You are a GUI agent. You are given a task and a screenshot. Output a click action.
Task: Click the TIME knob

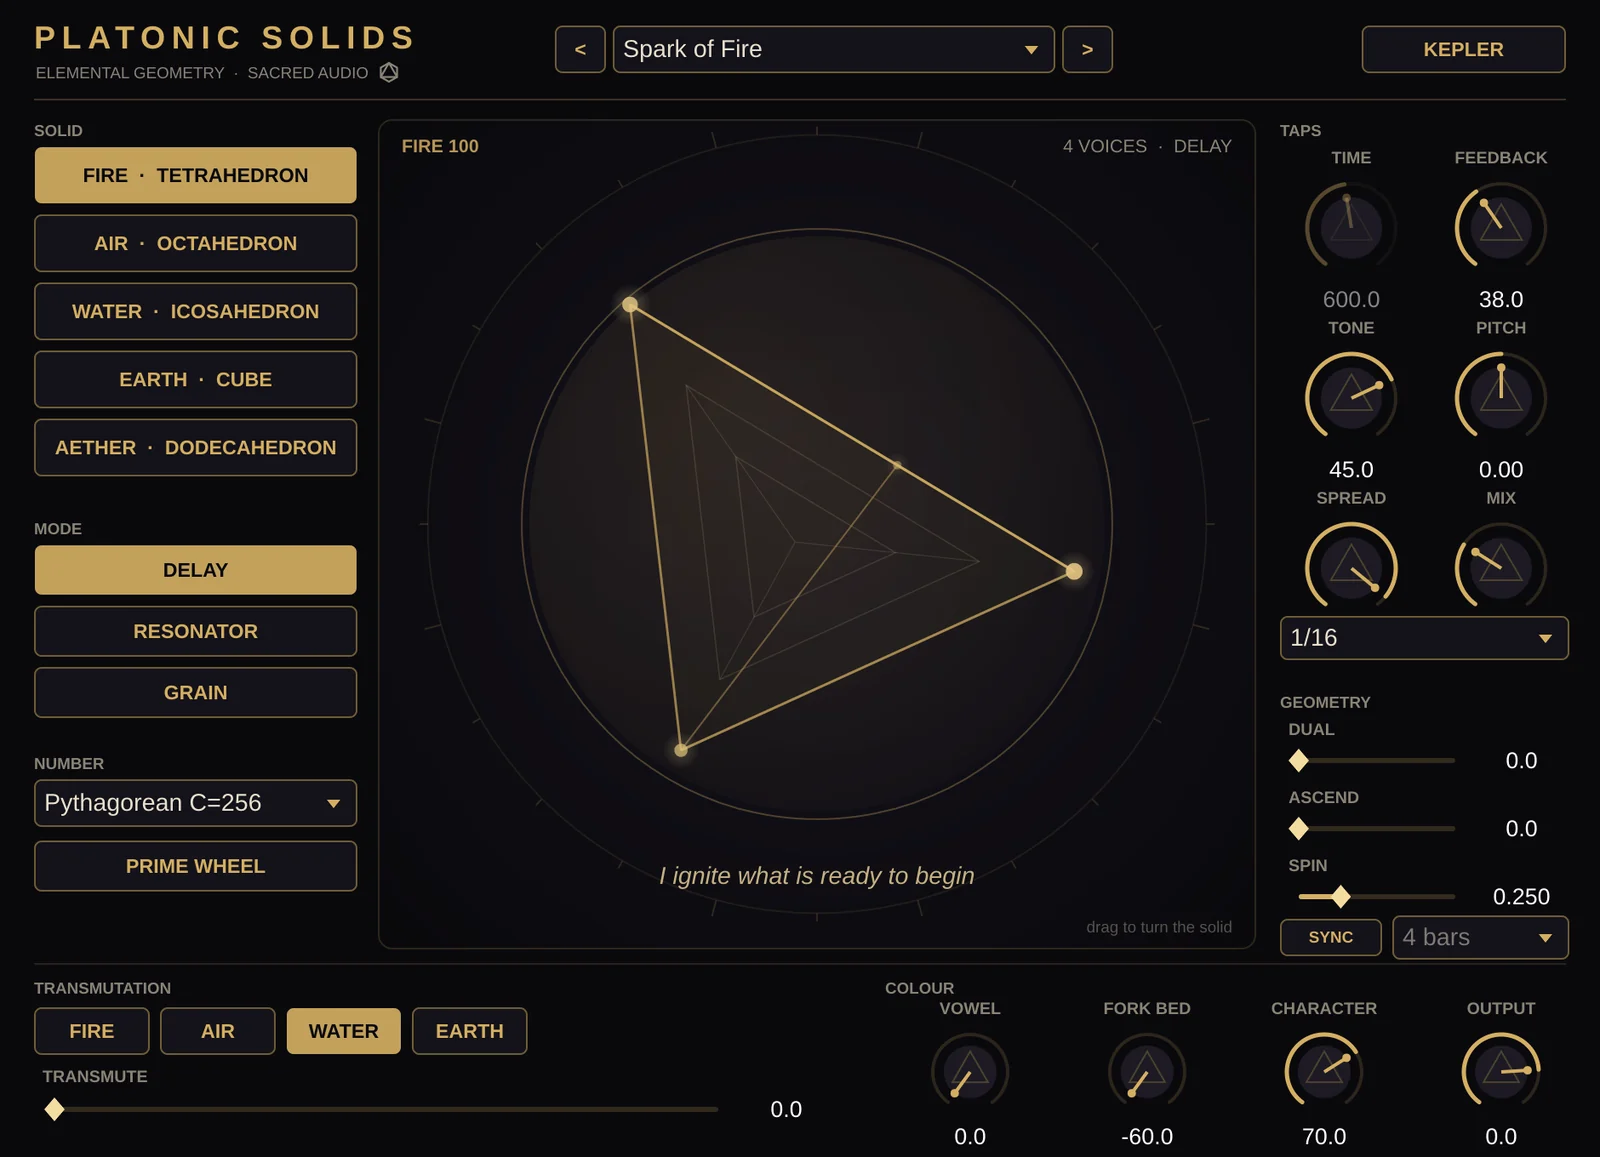pyautogui.click(x=1351, y=227)
